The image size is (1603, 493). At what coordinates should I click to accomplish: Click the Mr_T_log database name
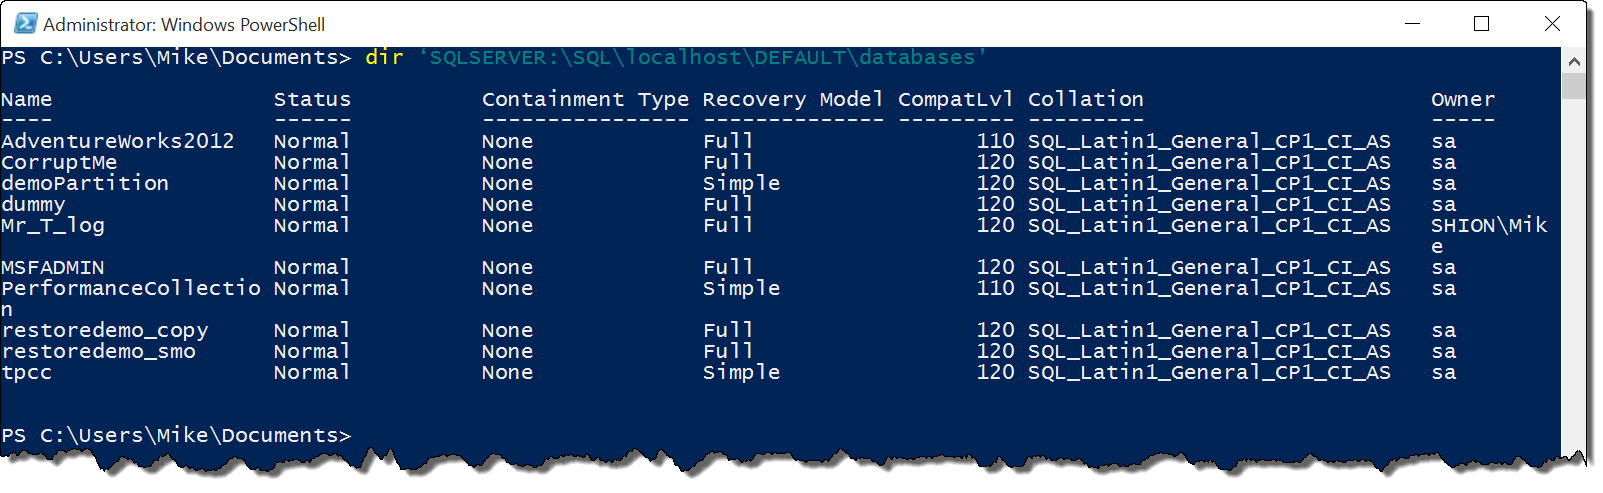click(x=53, y=226)
